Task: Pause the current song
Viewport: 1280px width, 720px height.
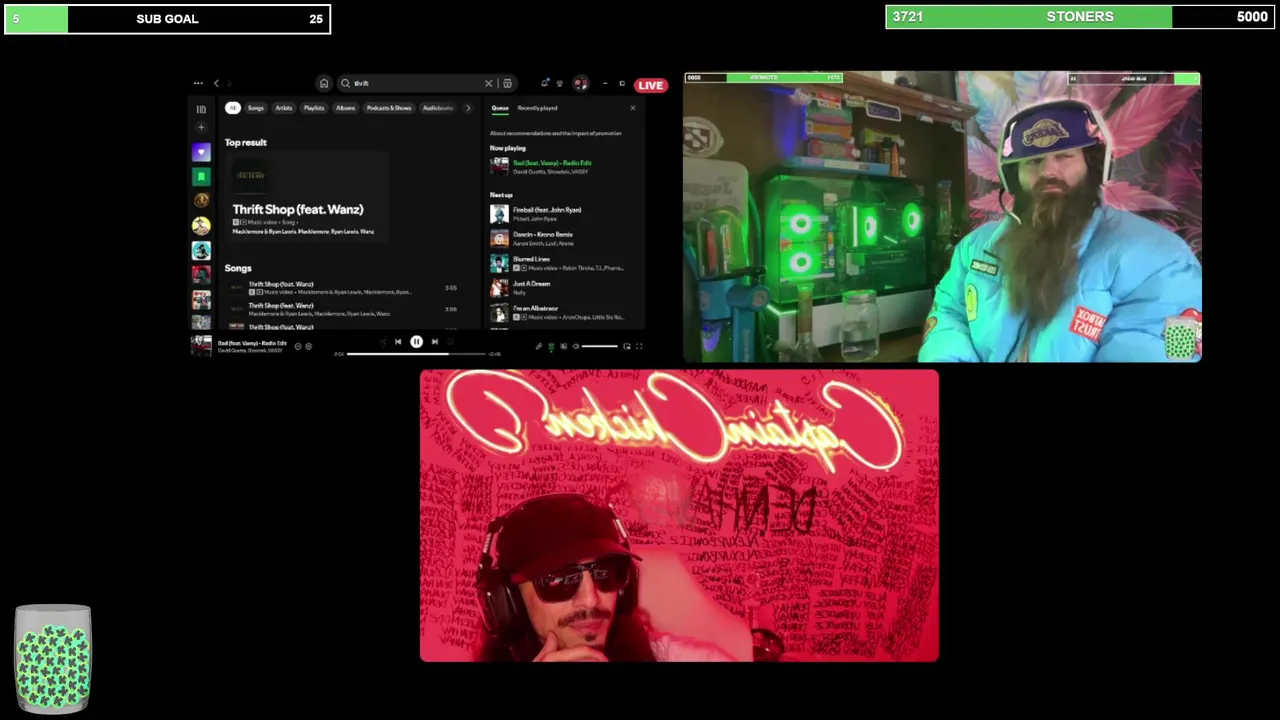Action: 416,342
